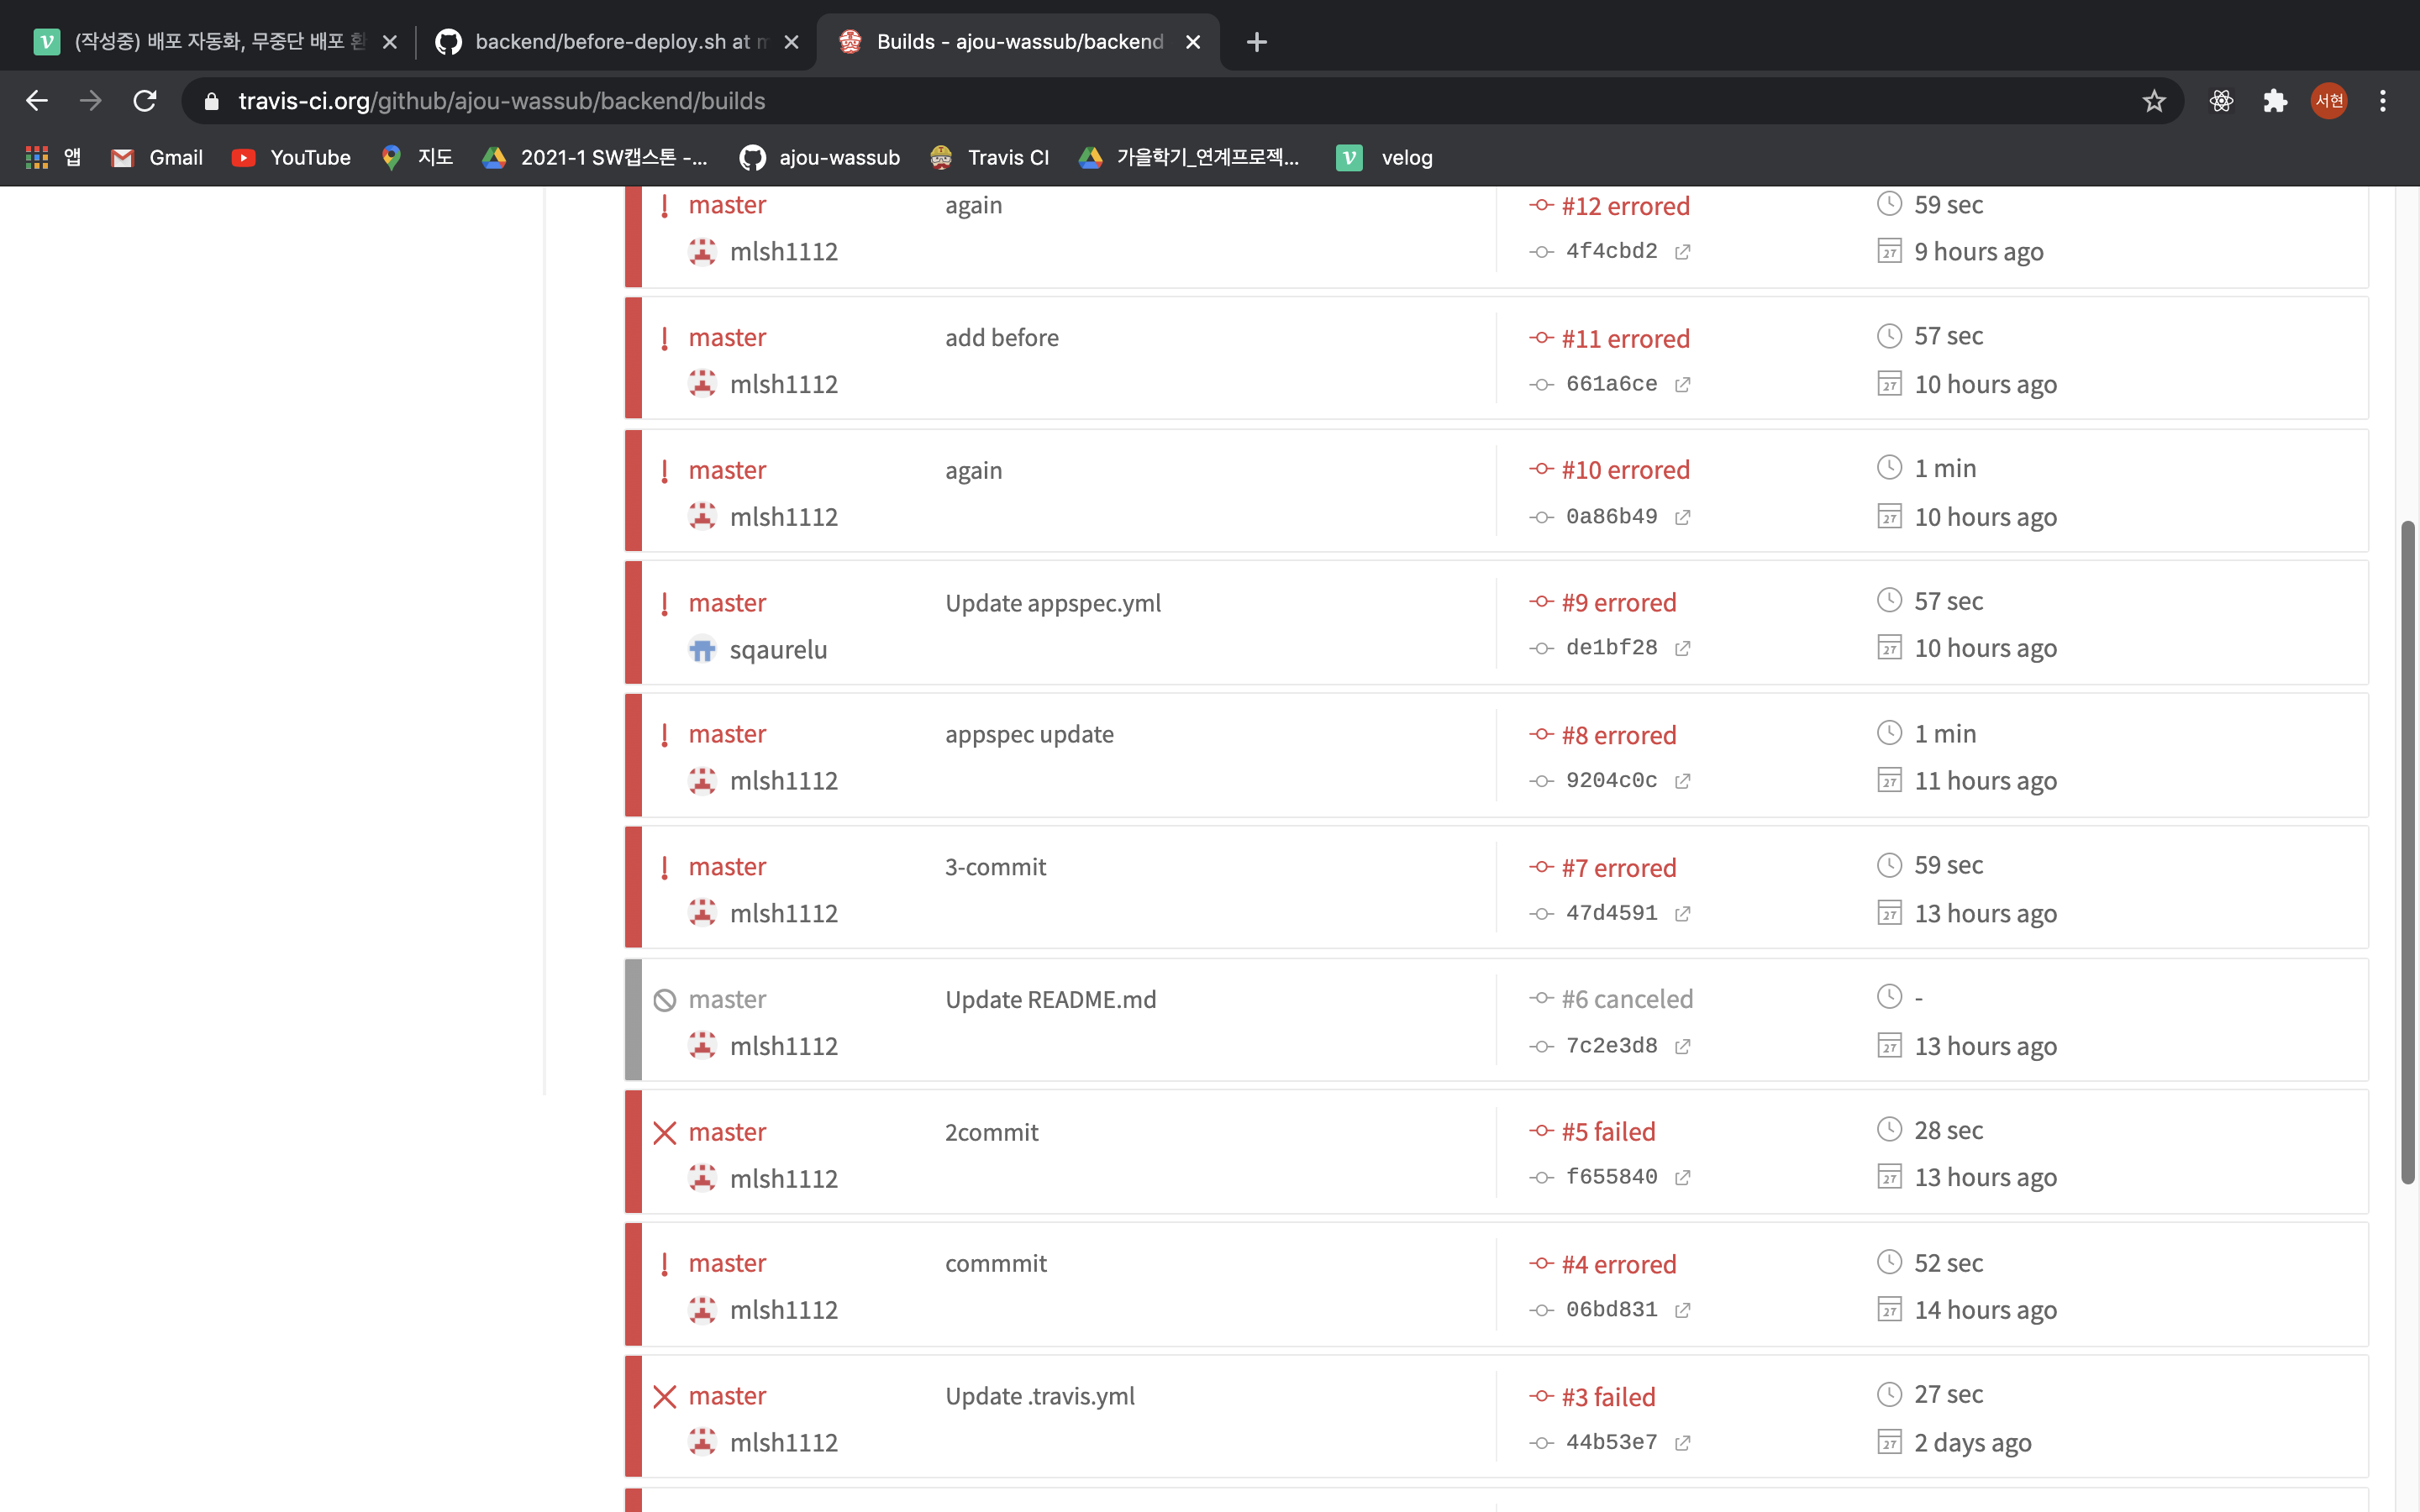Click the browser back arrow
Image resolution: width=2420 pixels, height=1512 pixels.
point(37,101)
